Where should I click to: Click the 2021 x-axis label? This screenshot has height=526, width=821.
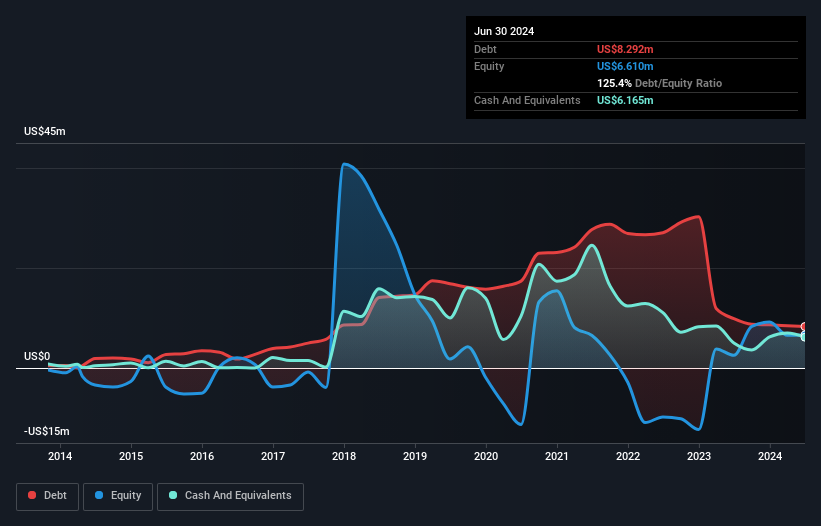(557, 456)
